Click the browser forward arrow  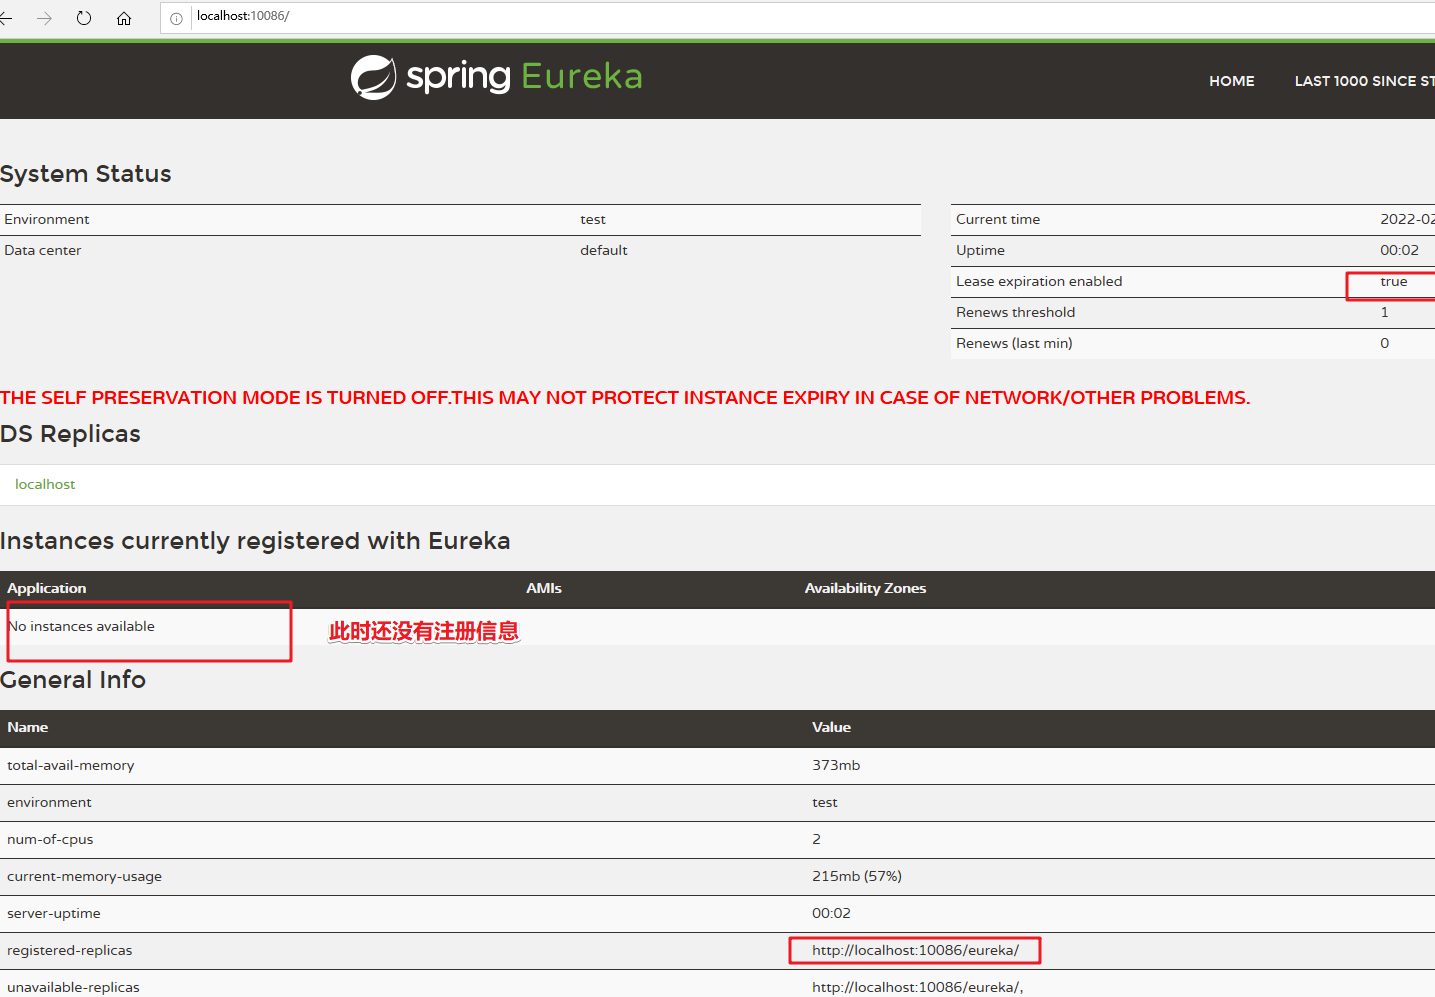44,18
